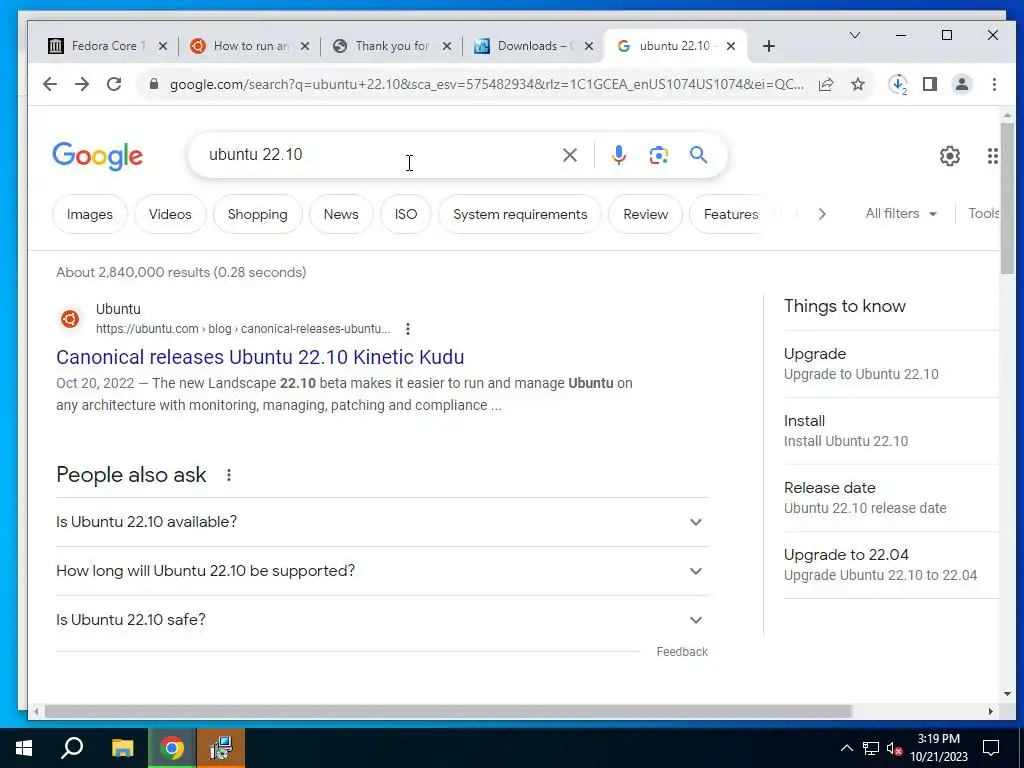
Task: Open the taskbar clock showing 3:19 PM
Action: [938, 748]
